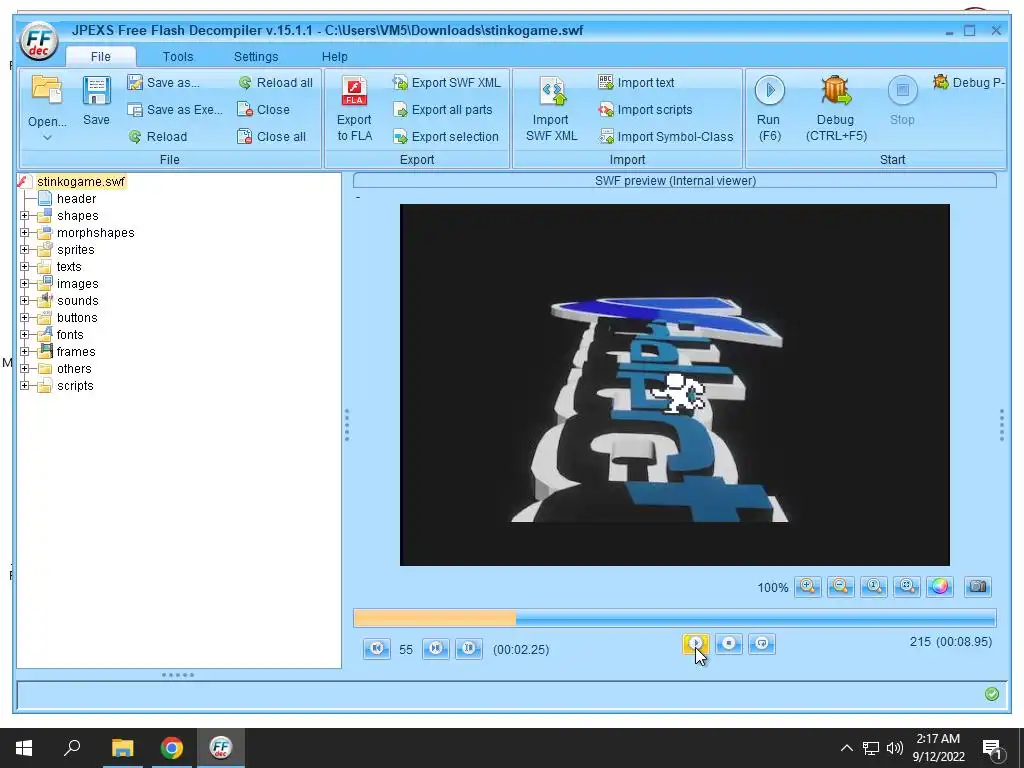
Task: Click Import scripts
Action: (x=645, y=110)
